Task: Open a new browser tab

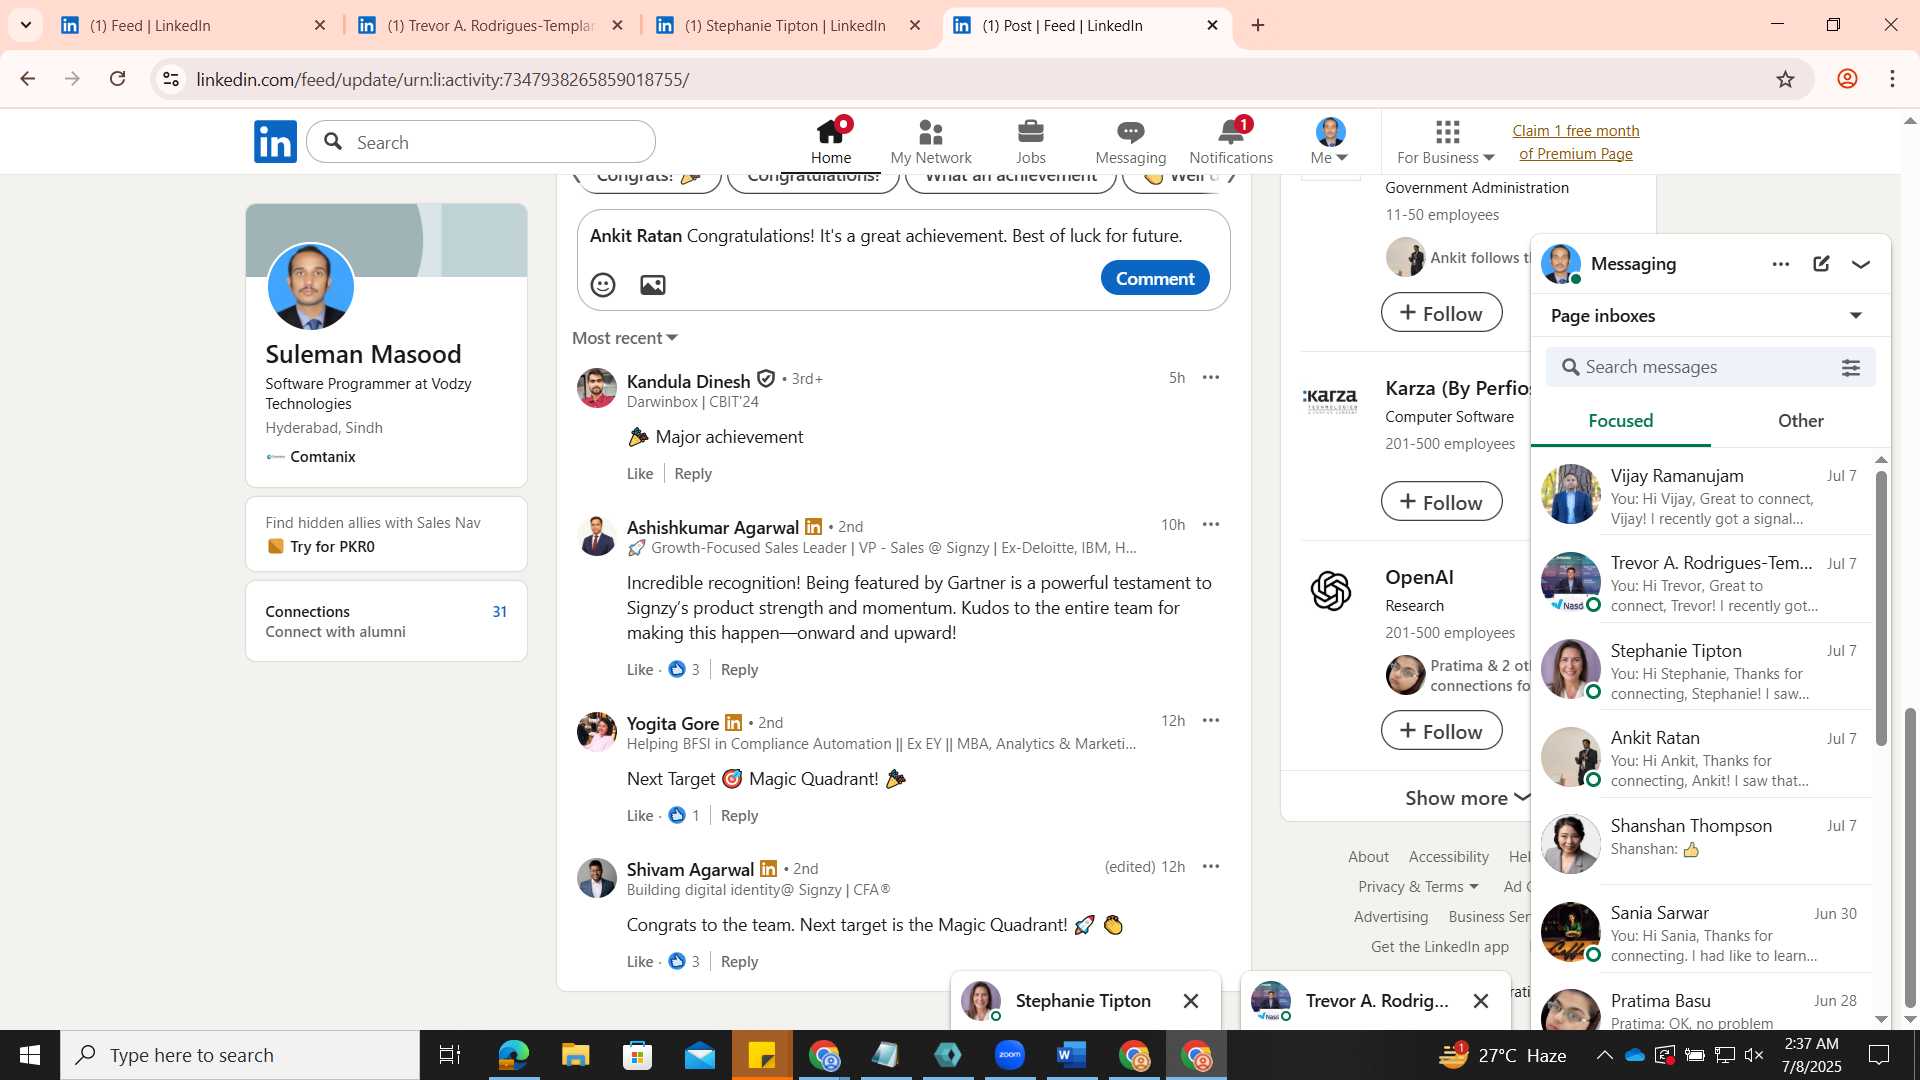Action: click(x=1258, y=25)
